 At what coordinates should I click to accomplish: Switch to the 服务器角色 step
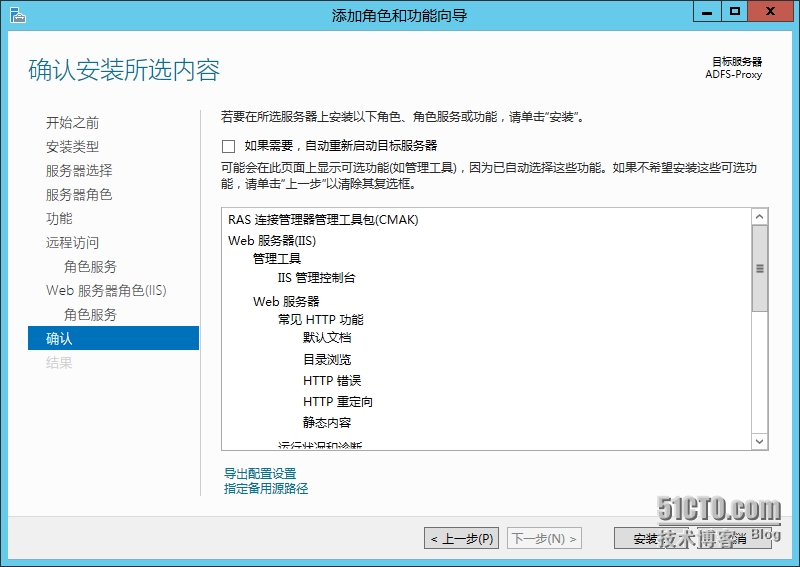tap(79, 195)
